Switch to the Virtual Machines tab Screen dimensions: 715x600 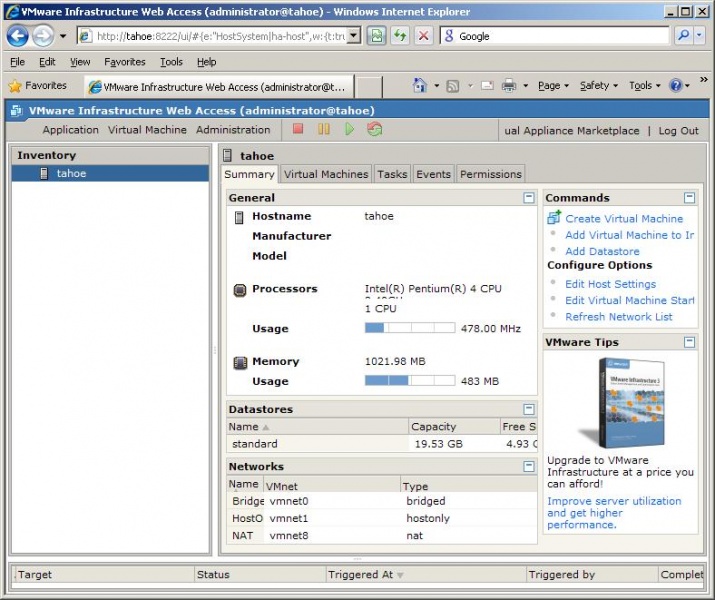point(326,174)
